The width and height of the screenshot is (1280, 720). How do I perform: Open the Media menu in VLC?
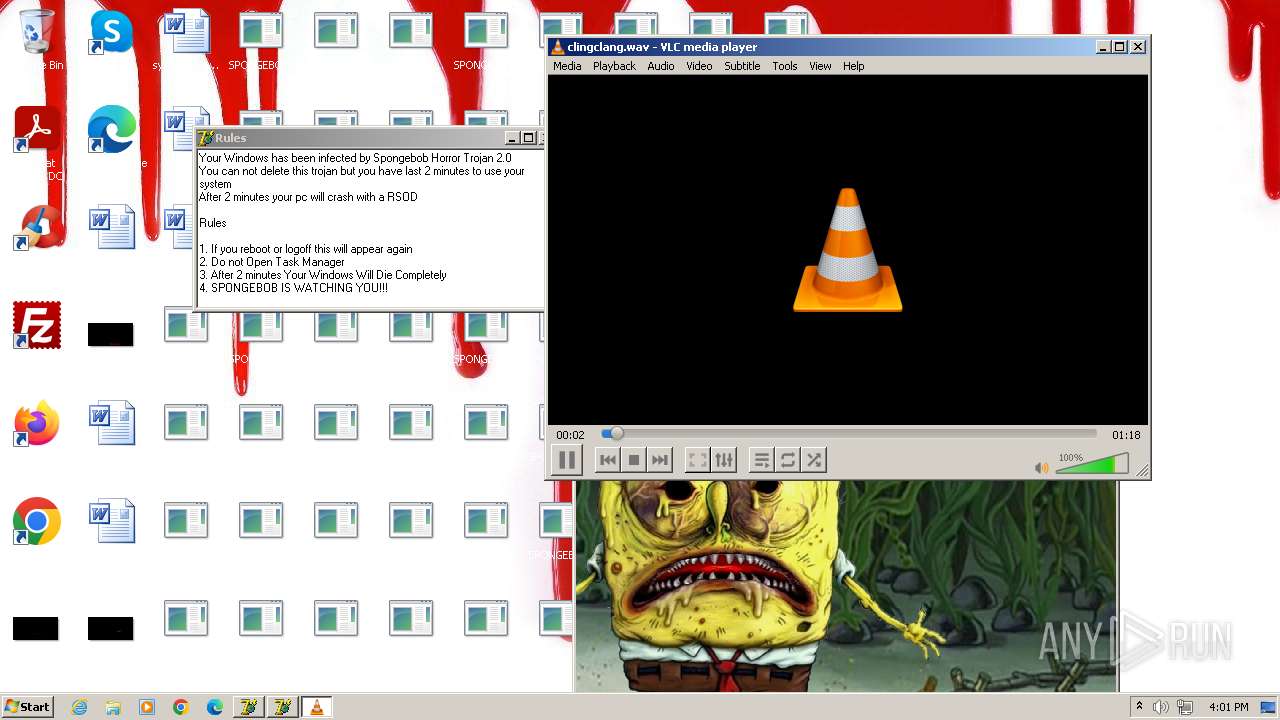click(x=567, y=66)
